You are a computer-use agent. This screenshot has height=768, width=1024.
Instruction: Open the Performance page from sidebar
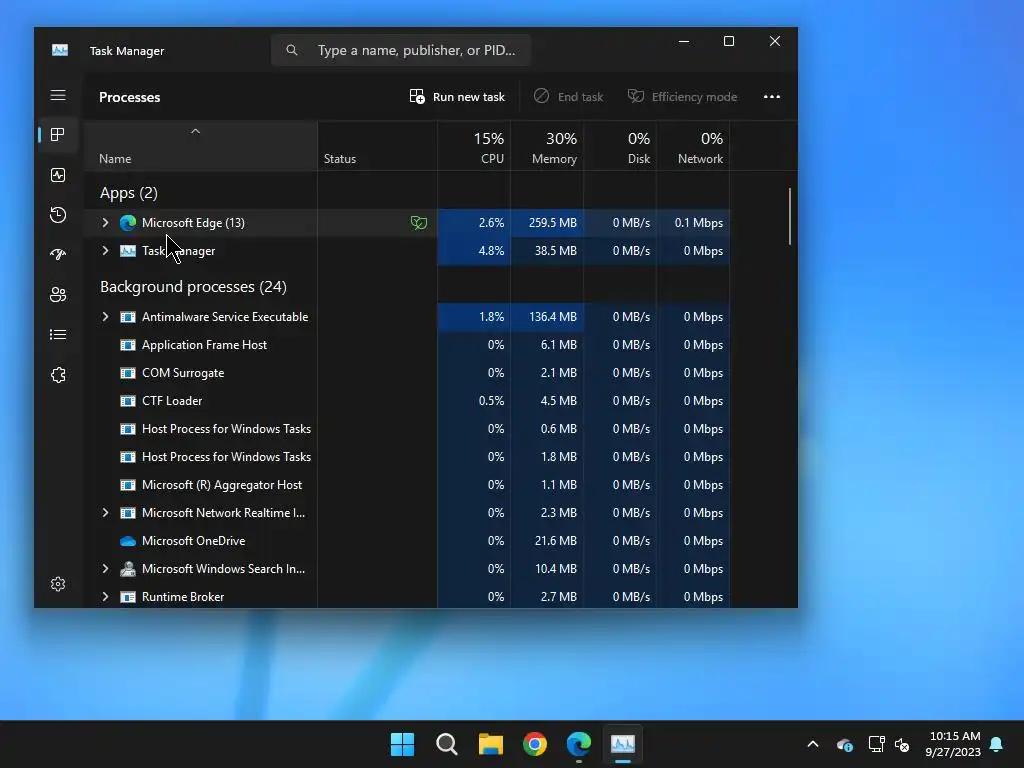58,175
